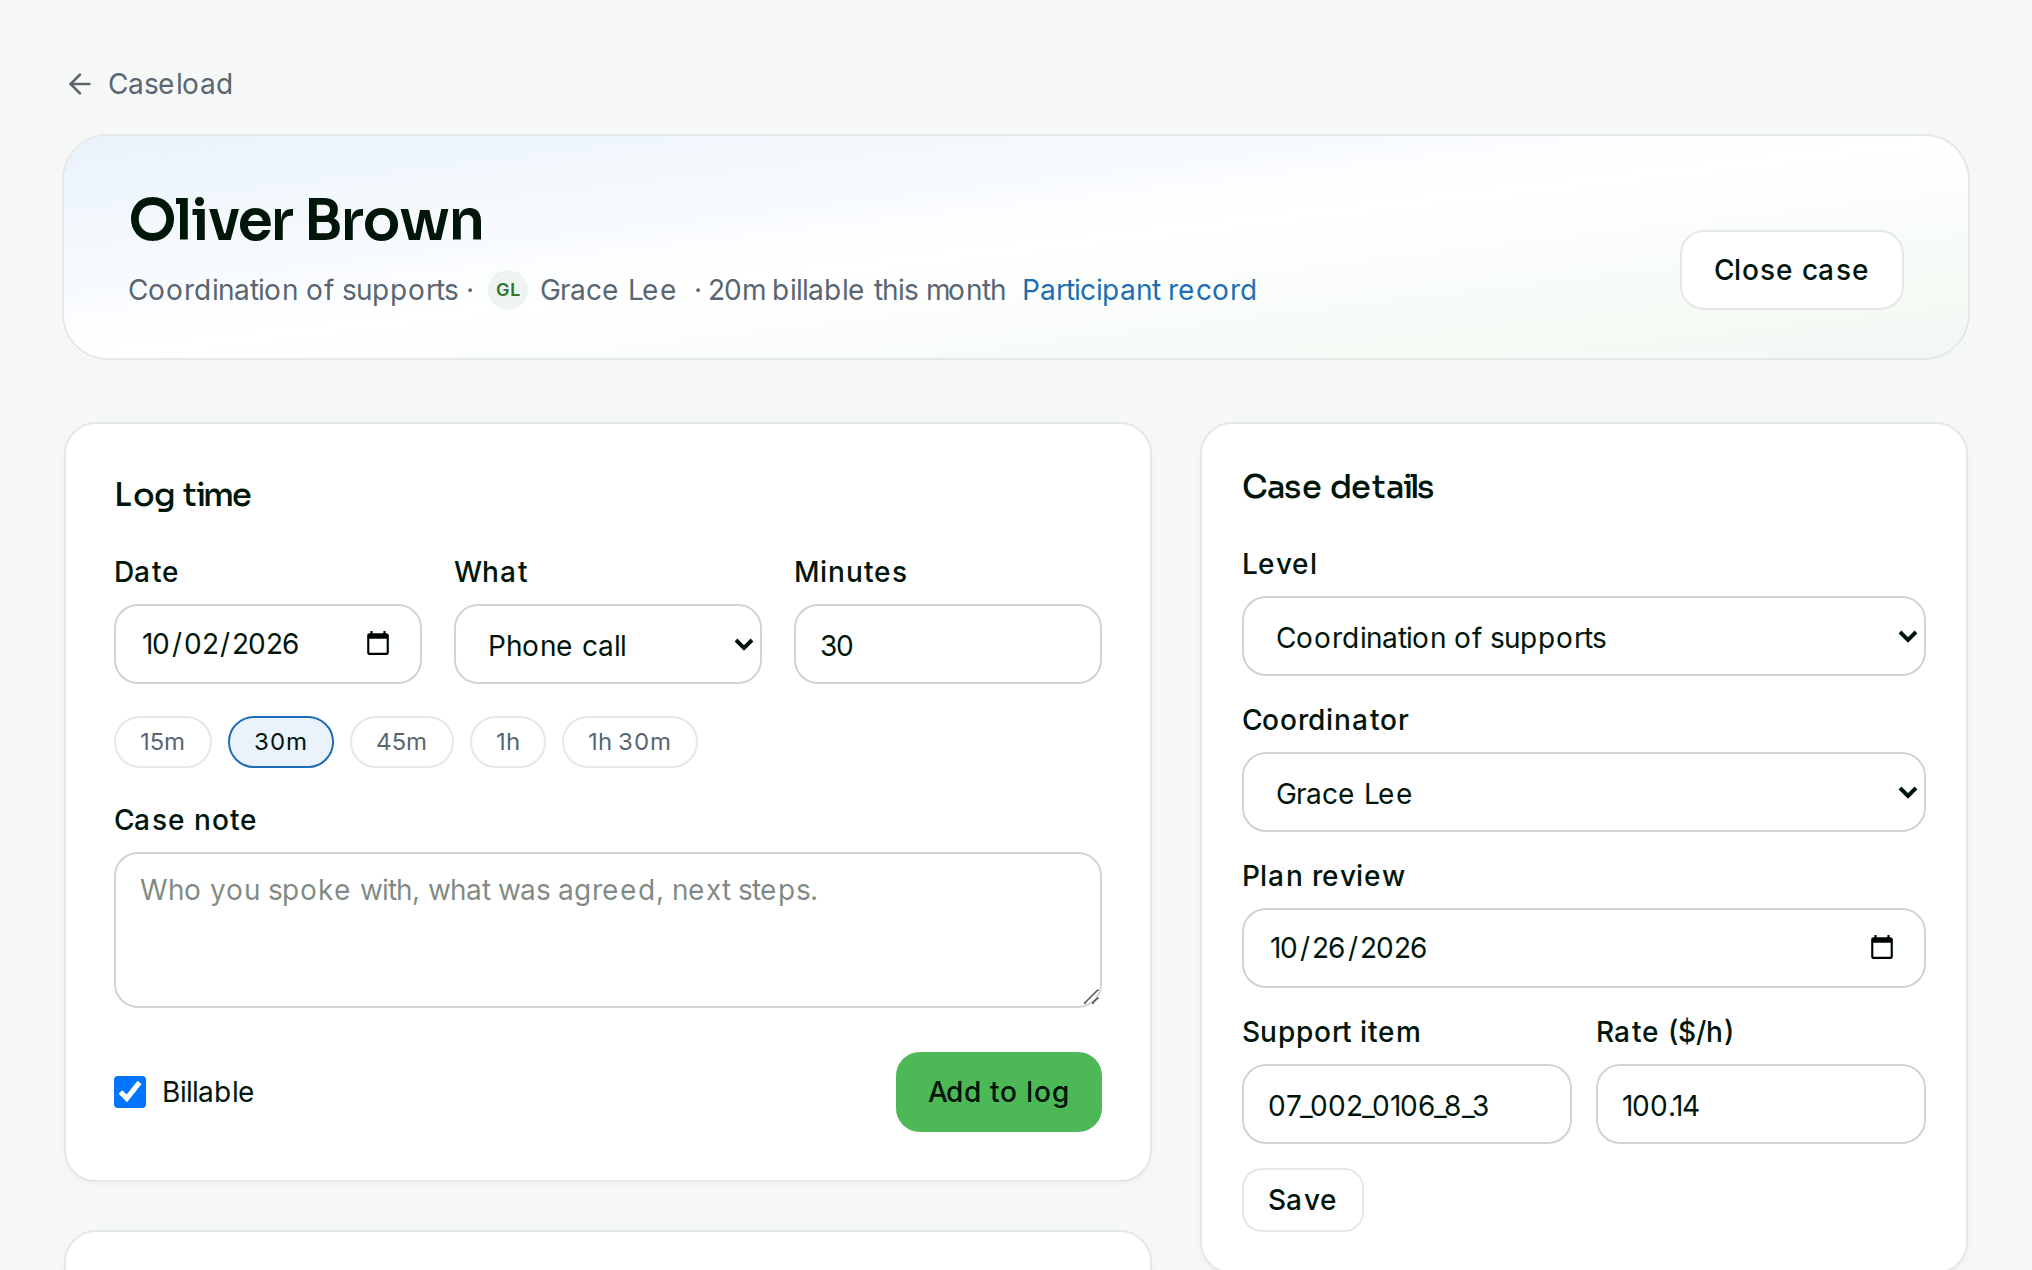Click the Billable label text
The width and height of the screenshot is (2032, 1270).
click(x=208, y=1092)
